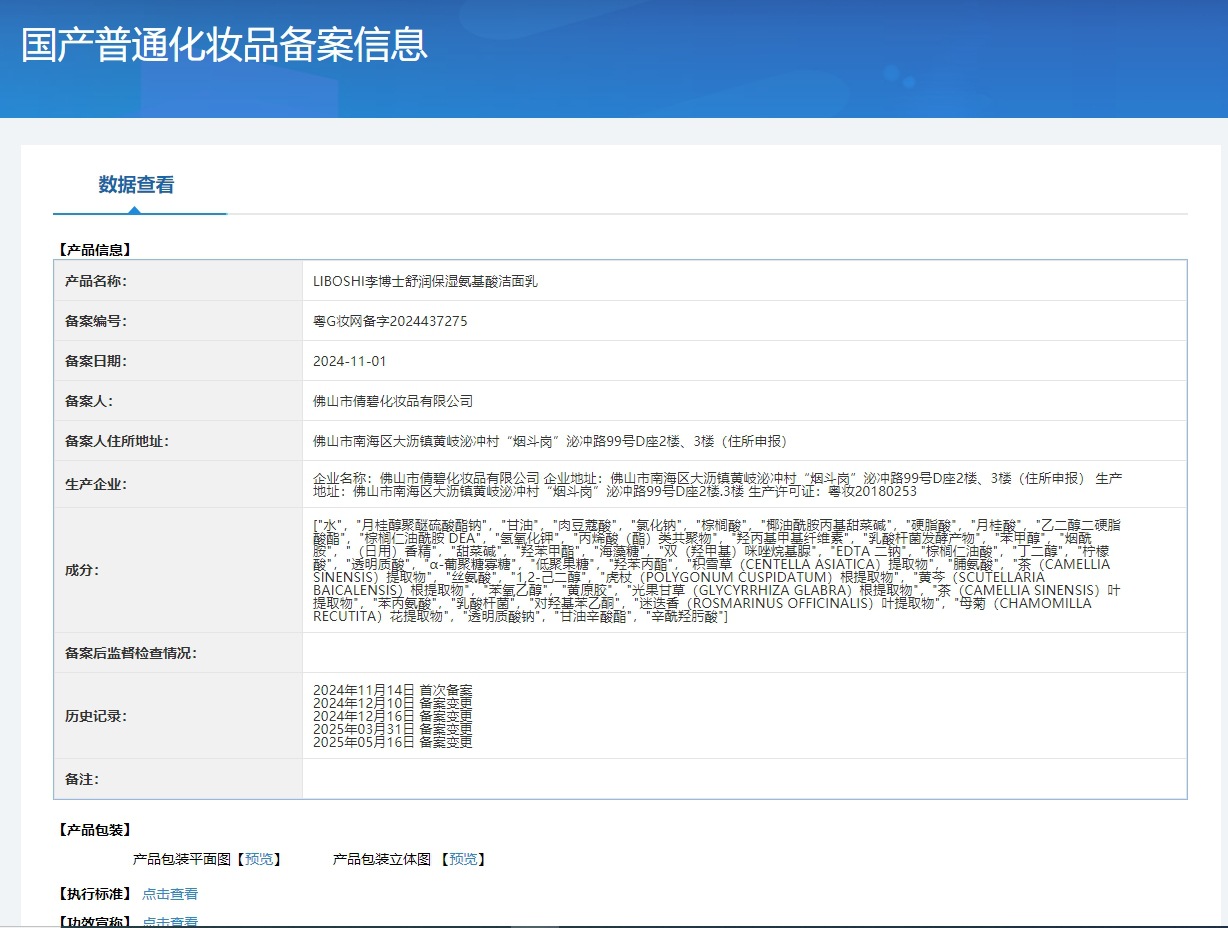Select product name LIBOSHI李博士舒润保湿氨基酸洁面乳
The height and width of the screenshot is (928, 1228).
pyautogui.click(x=425, y=281)
